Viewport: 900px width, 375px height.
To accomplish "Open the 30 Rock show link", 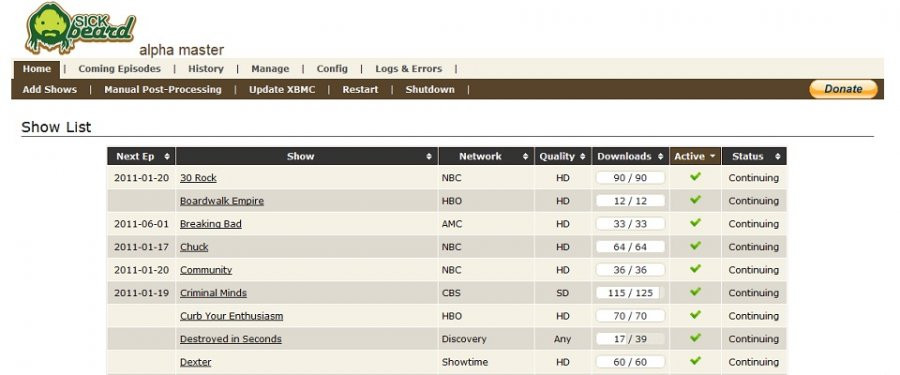I will [198, 178].
